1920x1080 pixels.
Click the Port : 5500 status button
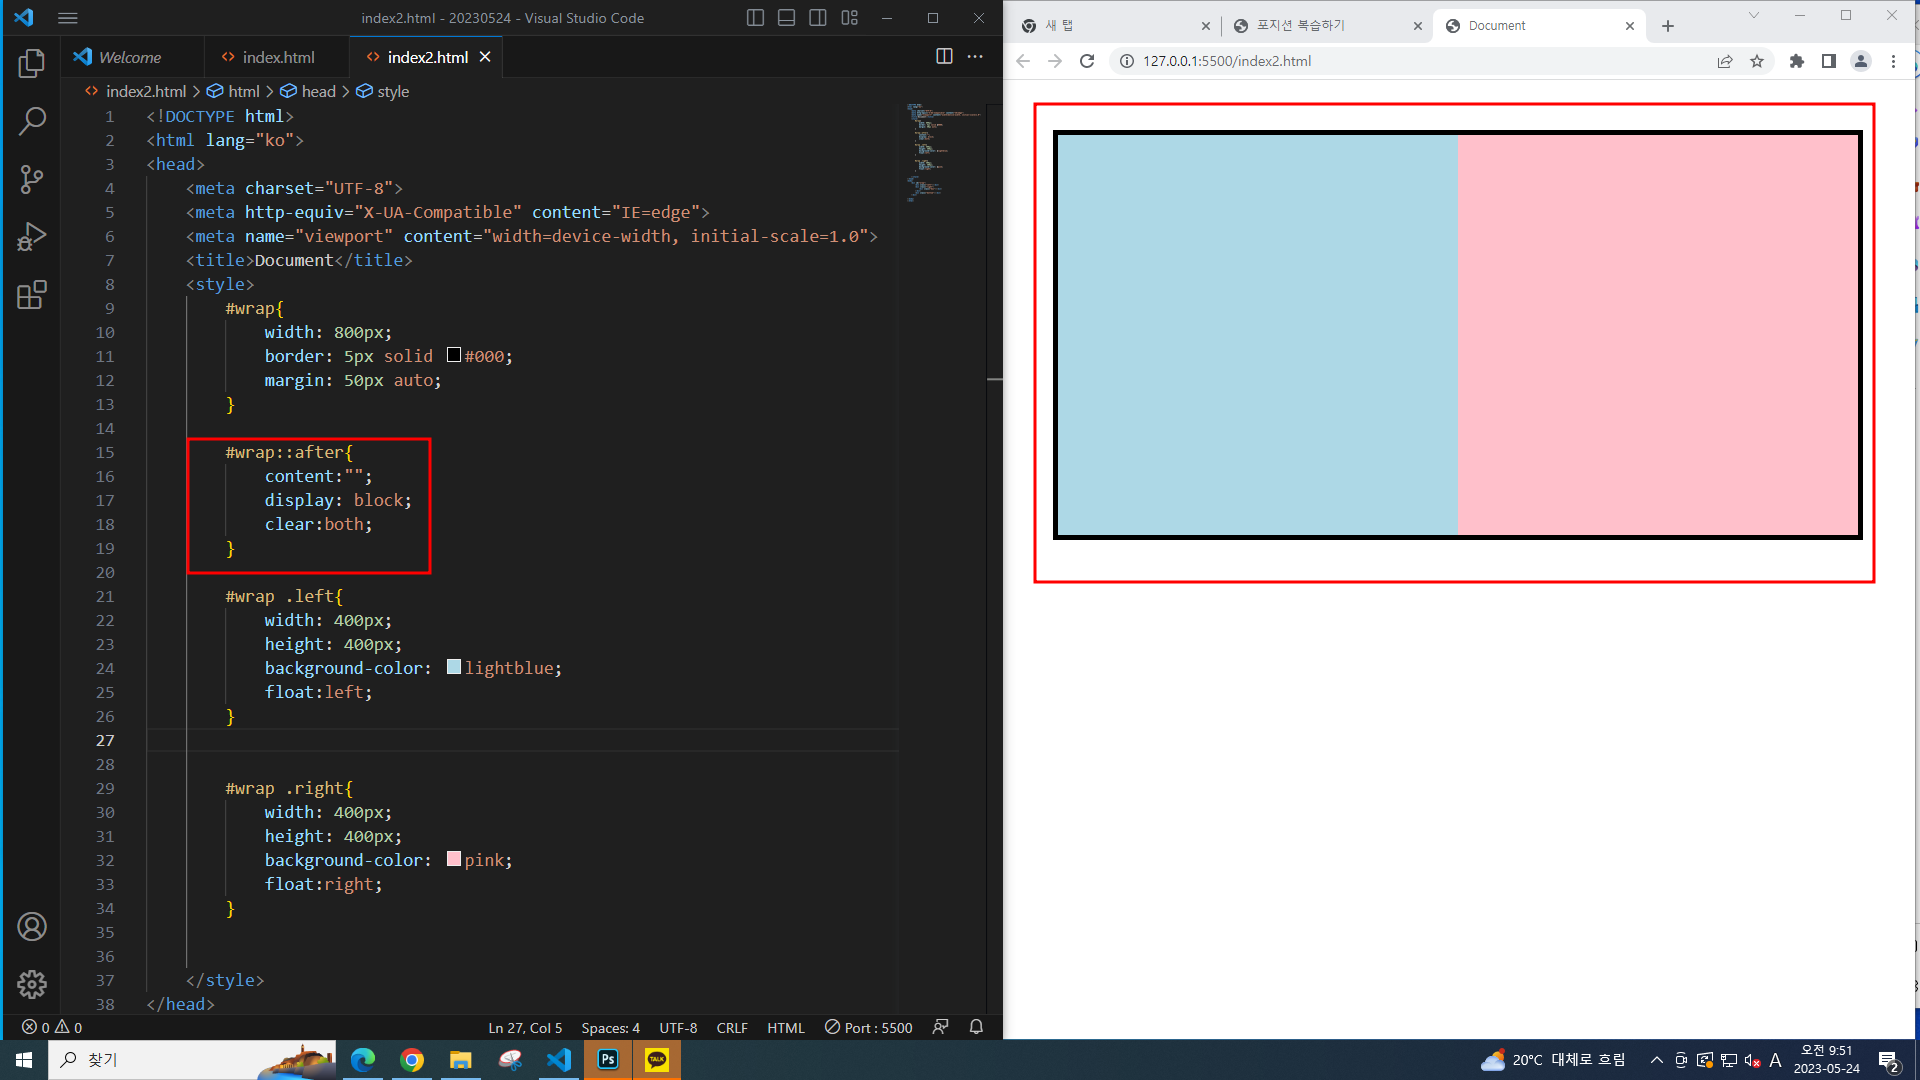(x=868, y=1028)
